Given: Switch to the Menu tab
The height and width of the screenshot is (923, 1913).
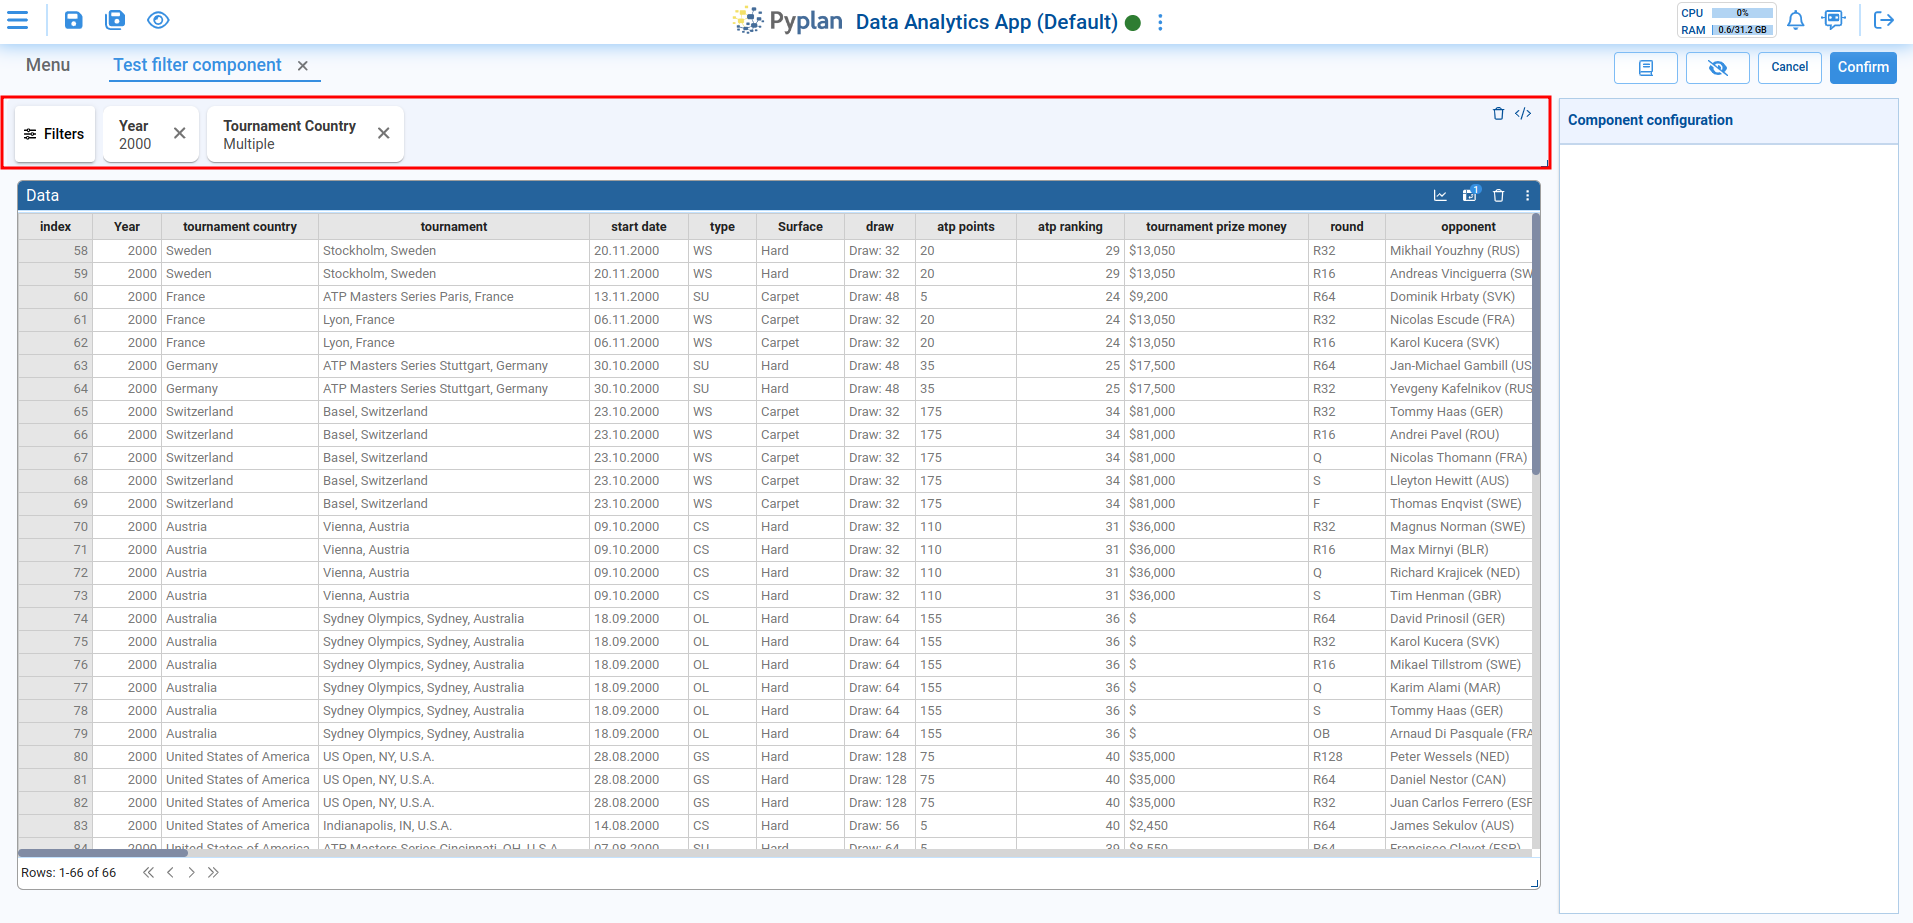Looking at the screenshot, I should [48, 65].
